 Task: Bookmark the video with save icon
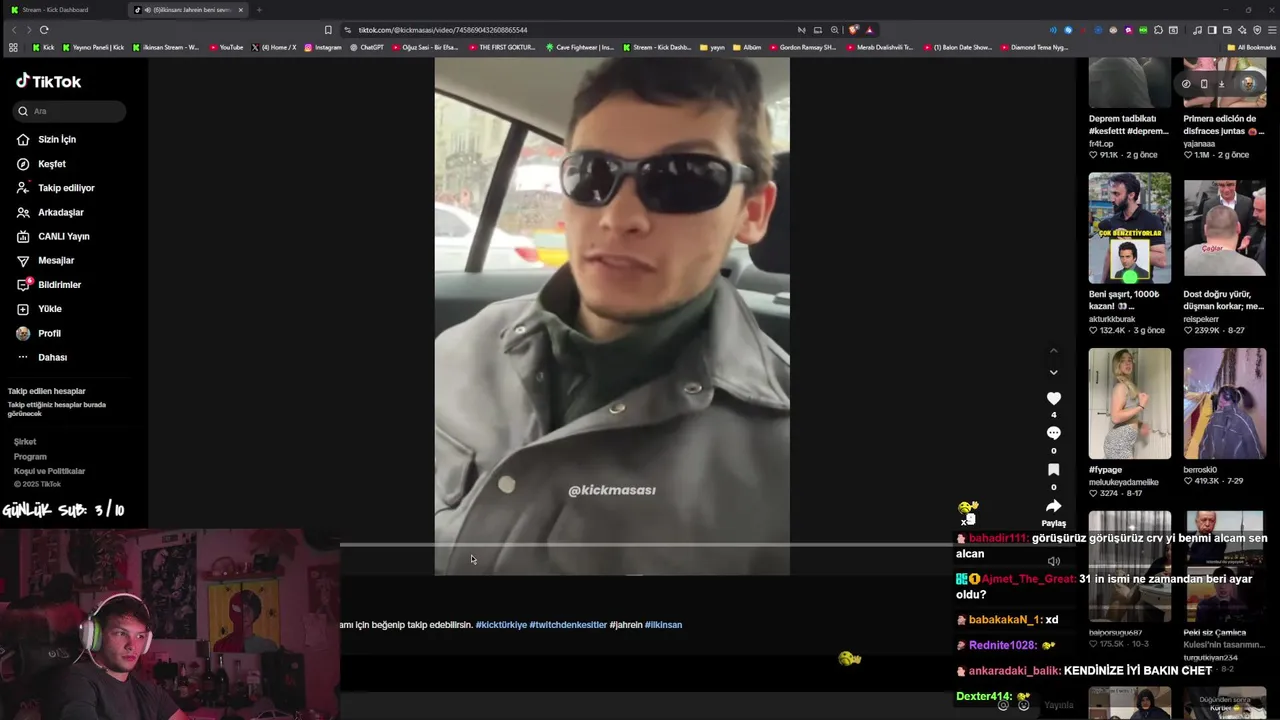point(1053,470)
